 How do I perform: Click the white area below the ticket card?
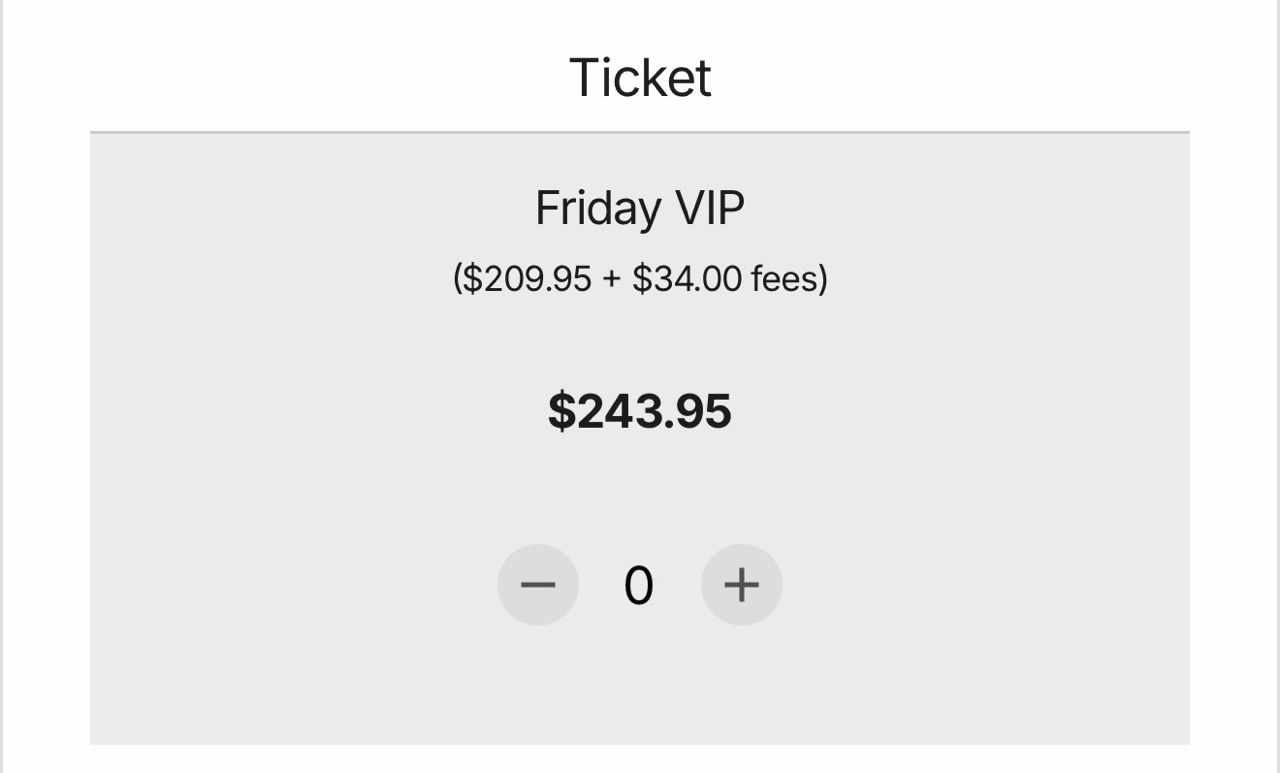click(640, 759)
